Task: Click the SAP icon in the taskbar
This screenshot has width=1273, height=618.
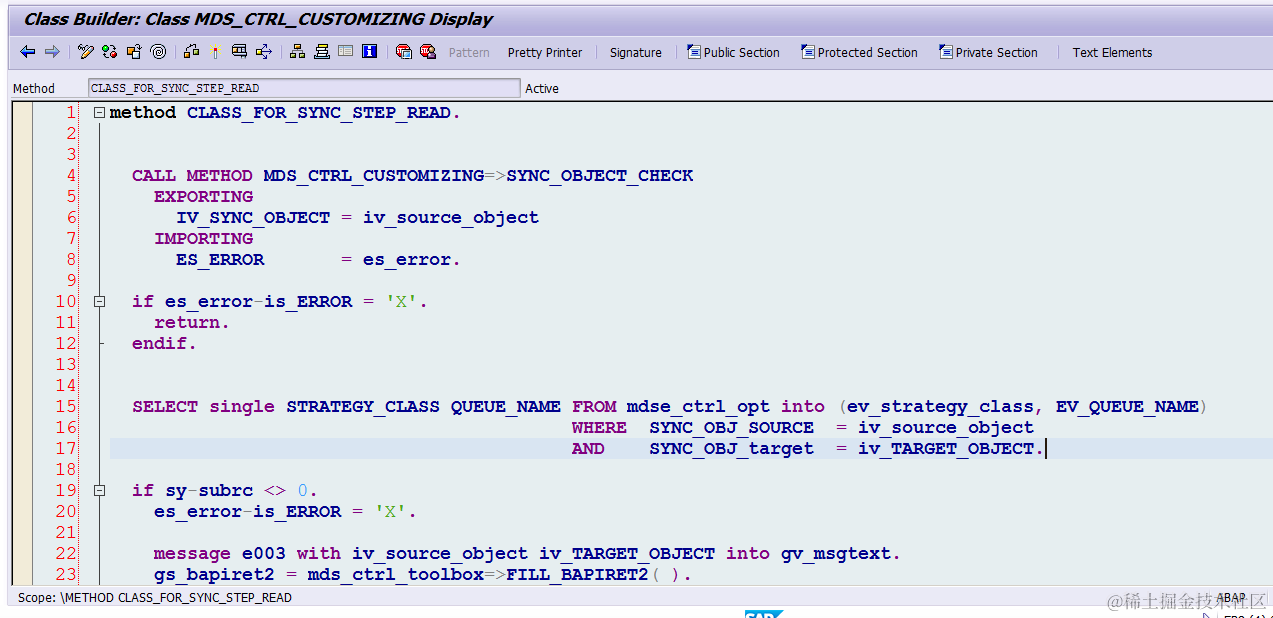Action: click(763, 614)
